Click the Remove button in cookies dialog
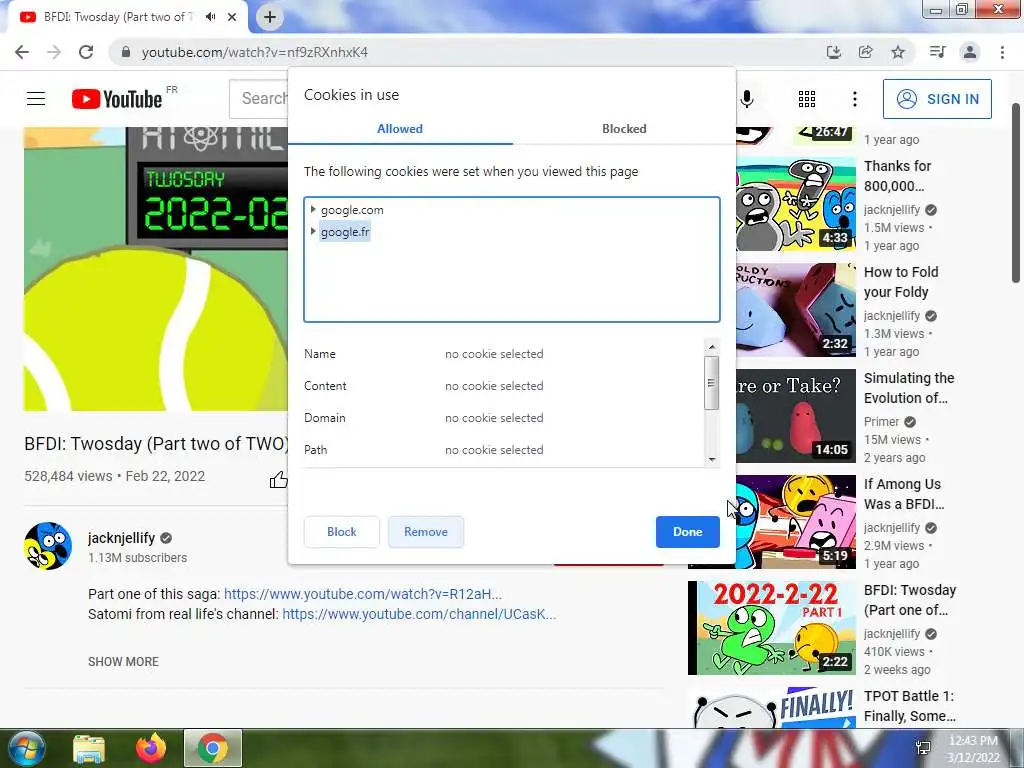Viewport: 1024px width, 768px height. [426, 532]
